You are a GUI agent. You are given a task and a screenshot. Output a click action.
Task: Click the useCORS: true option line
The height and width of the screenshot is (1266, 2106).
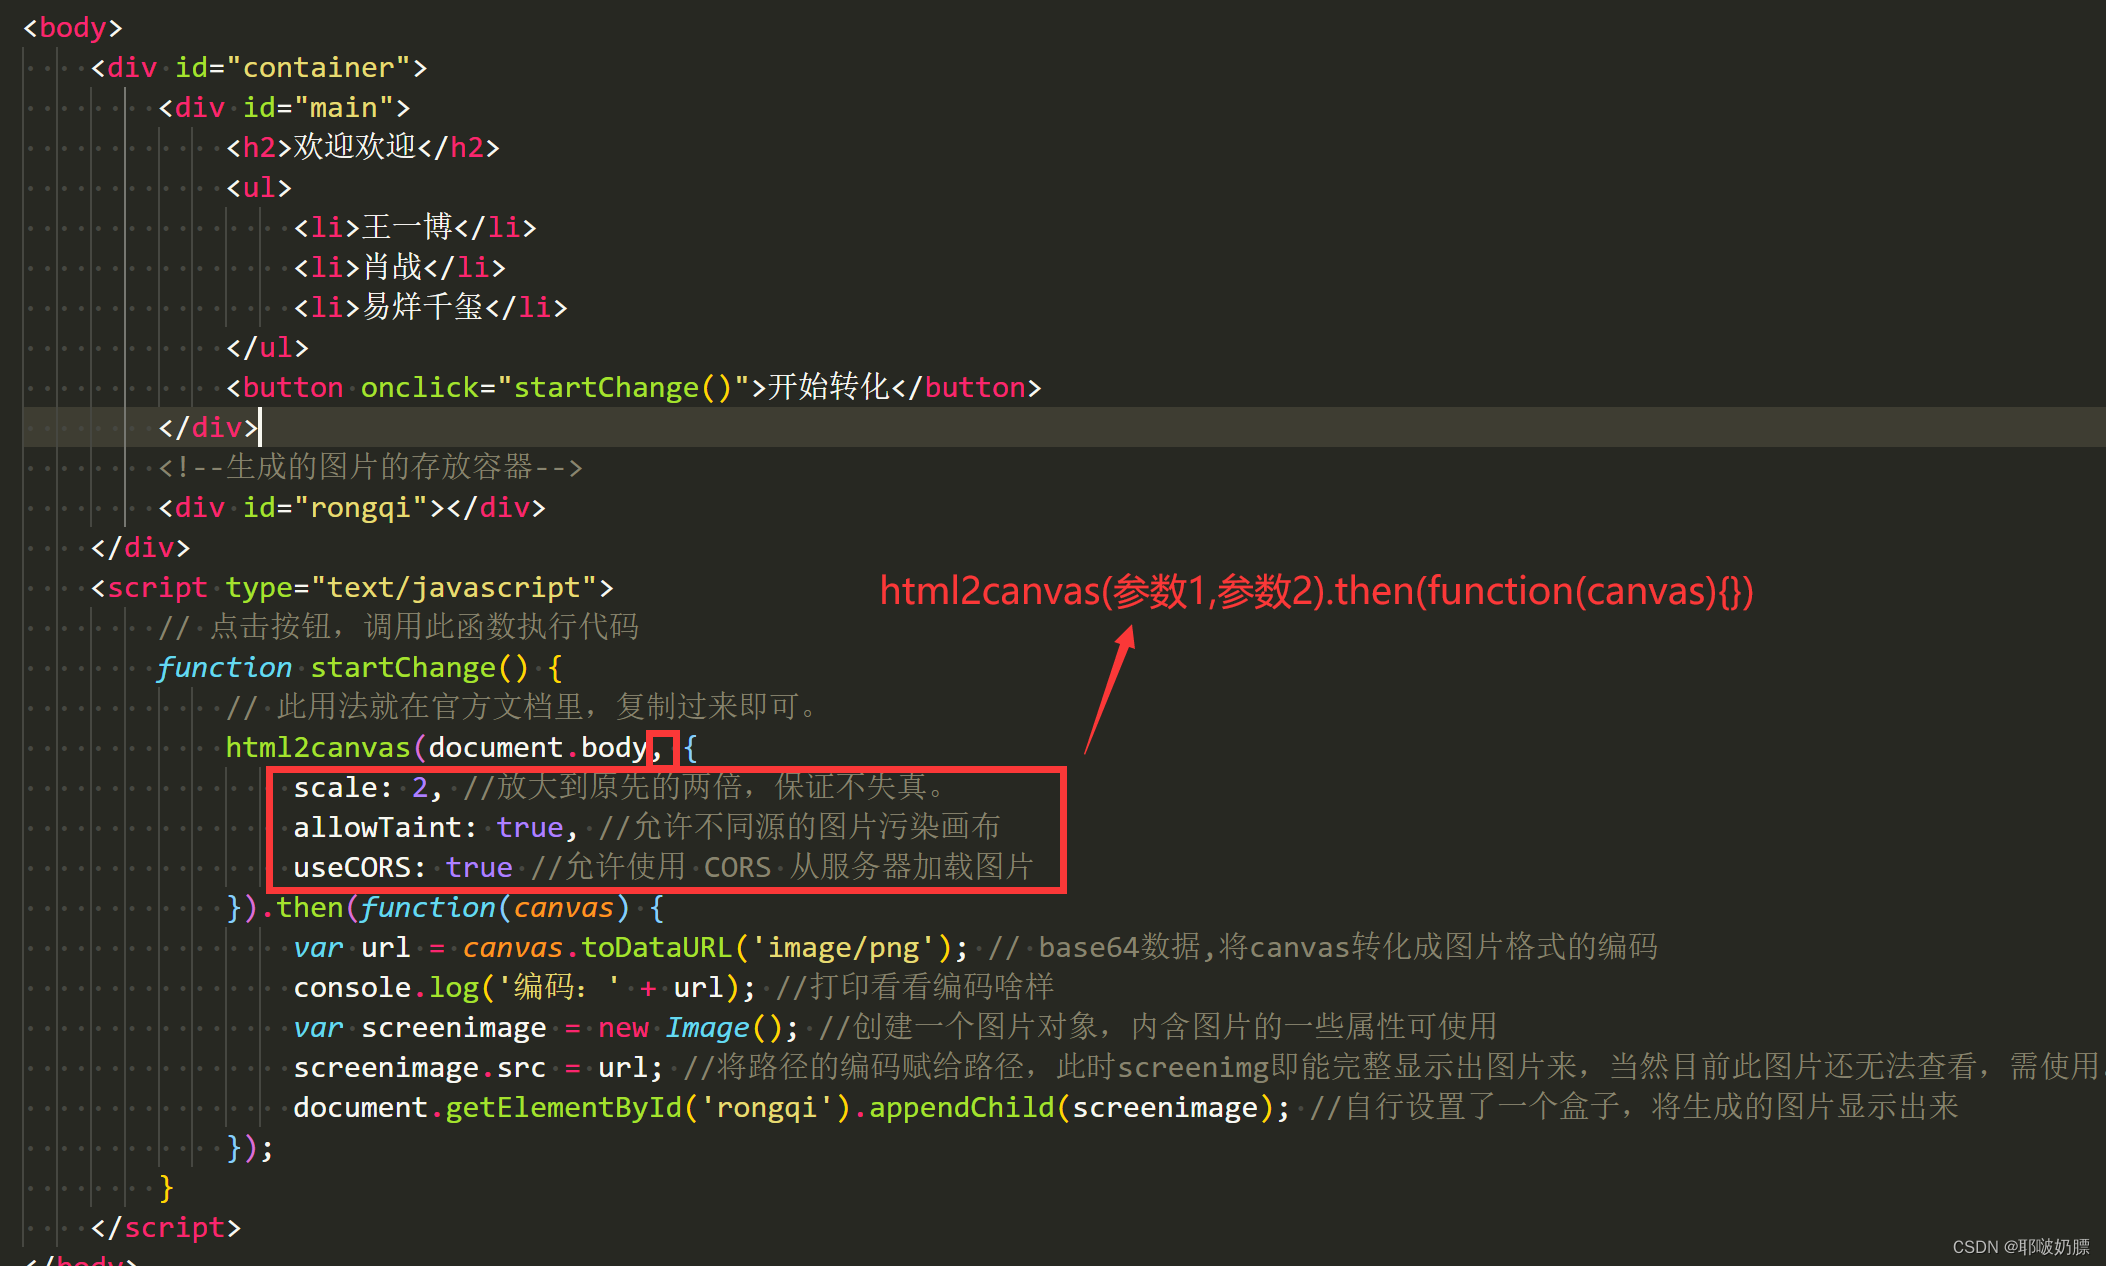click(x=664, y=867)
